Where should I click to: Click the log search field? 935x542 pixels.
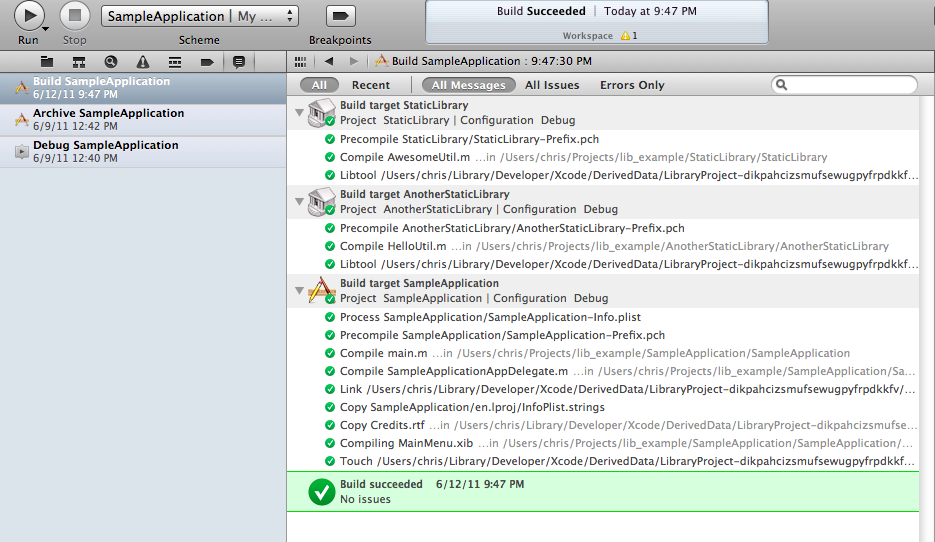[844, 85]
